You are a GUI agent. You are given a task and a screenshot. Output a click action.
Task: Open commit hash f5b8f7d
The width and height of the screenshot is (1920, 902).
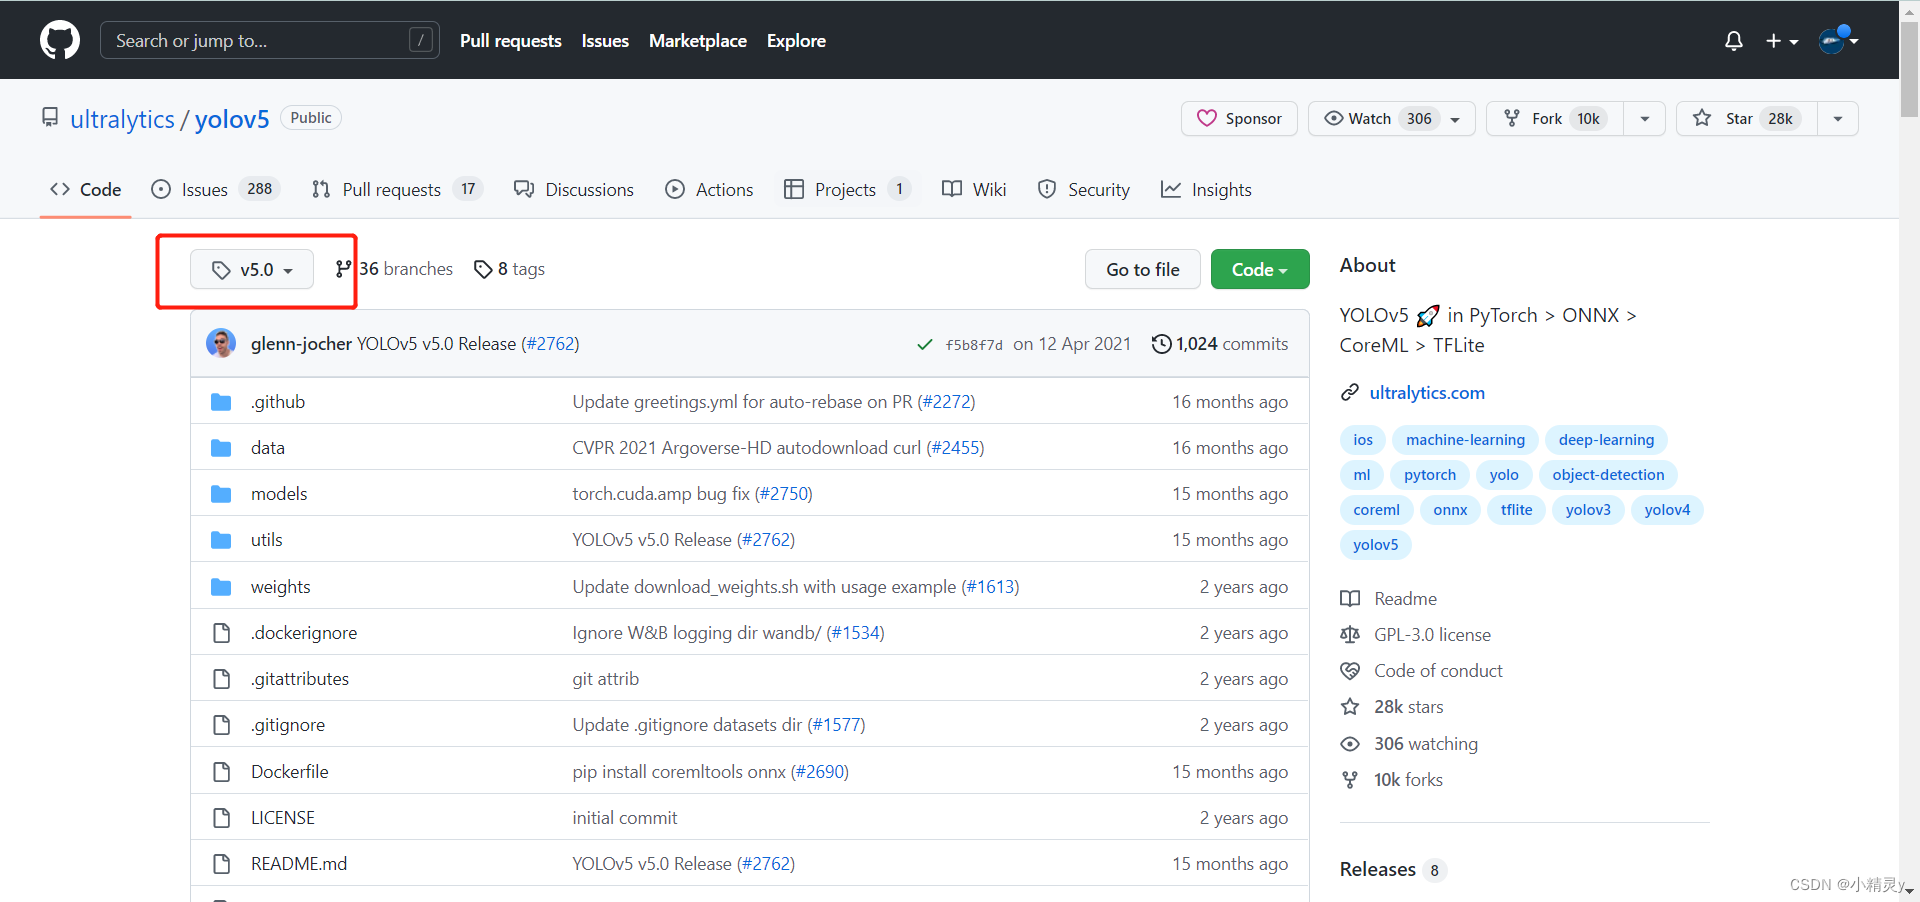pos(974,345)
